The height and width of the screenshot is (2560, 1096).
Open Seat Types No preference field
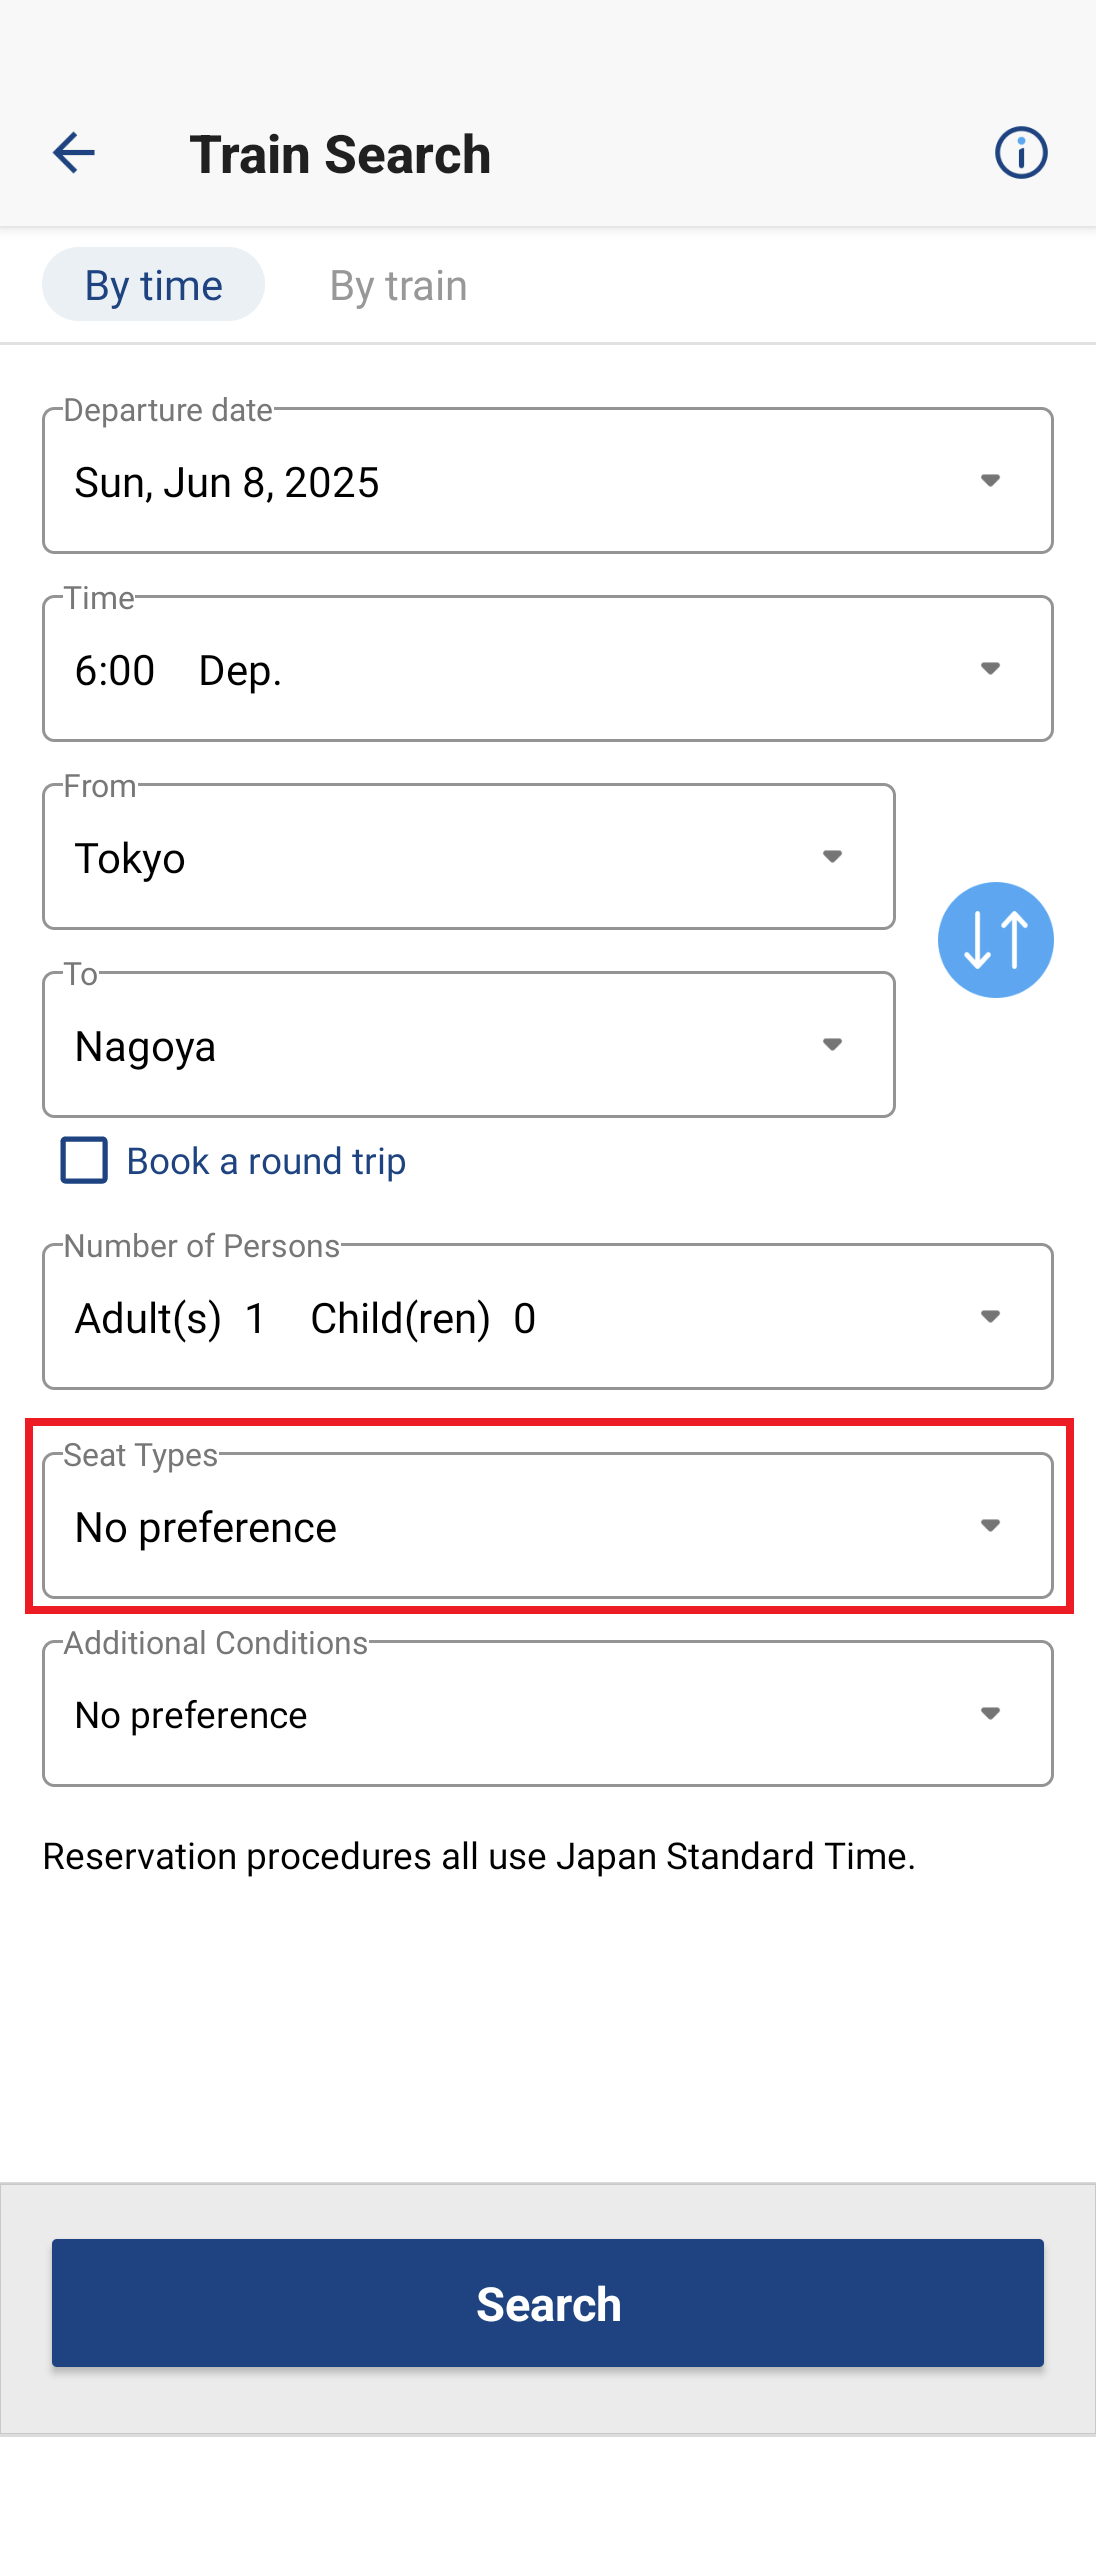(548, 1525)
